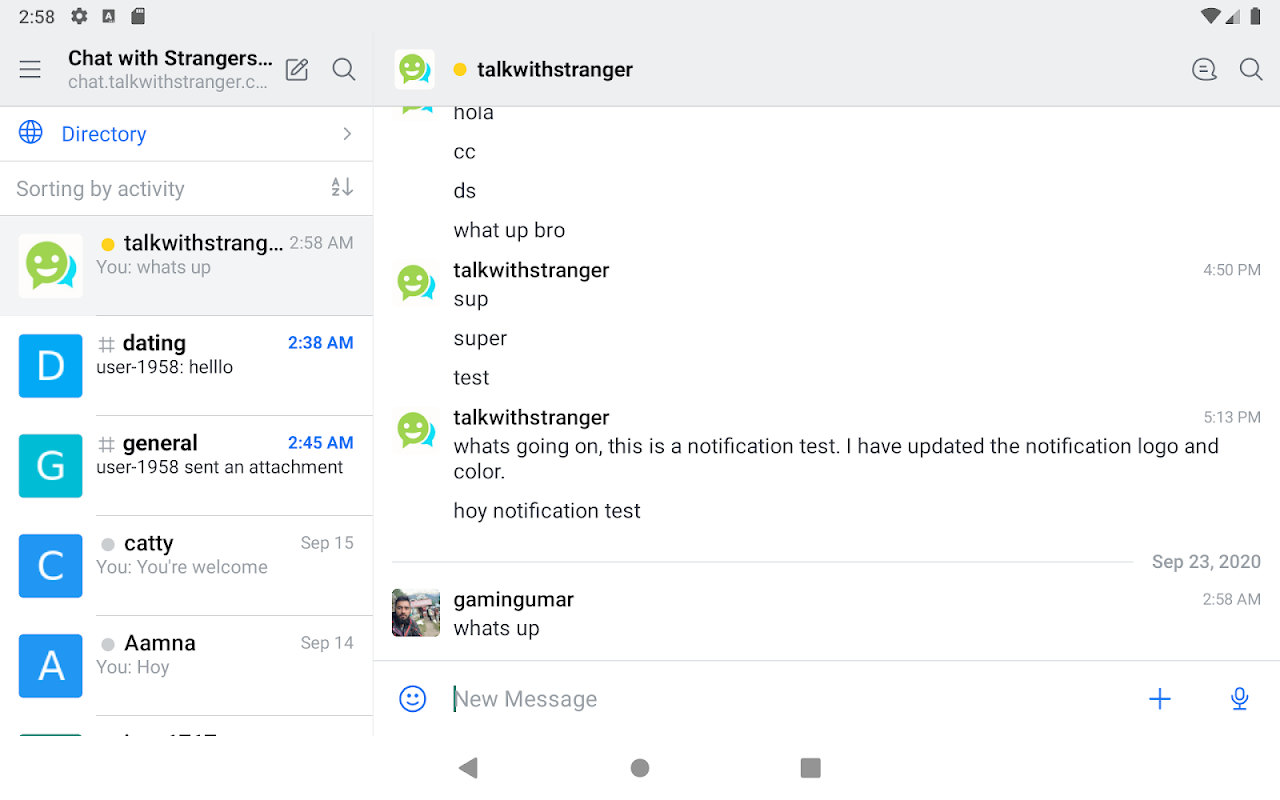Tap the plus attachment icon

(1160, 699)
